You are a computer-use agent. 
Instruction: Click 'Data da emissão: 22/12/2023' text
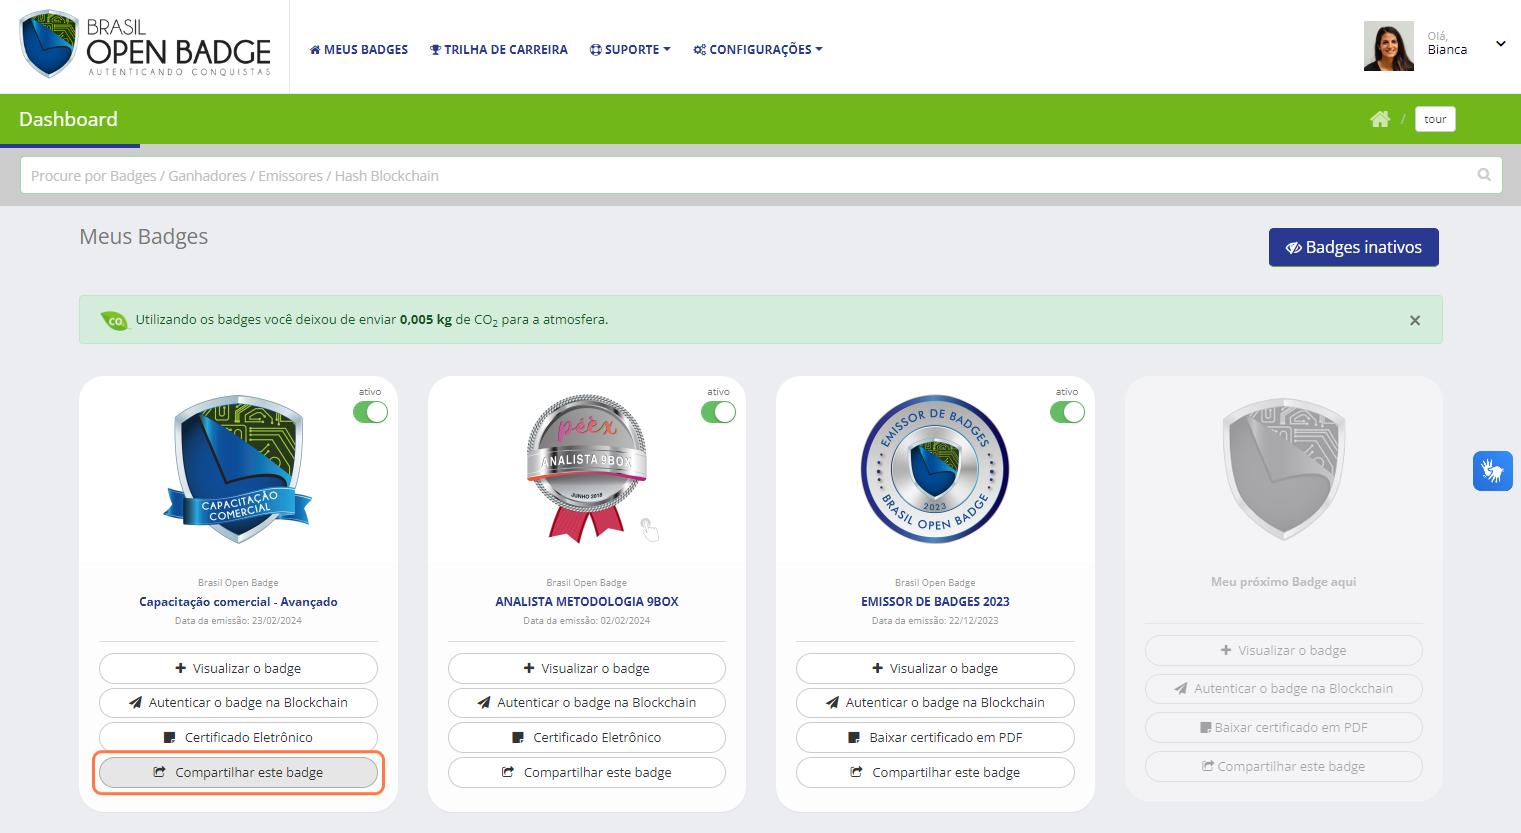tap(935, 621)
